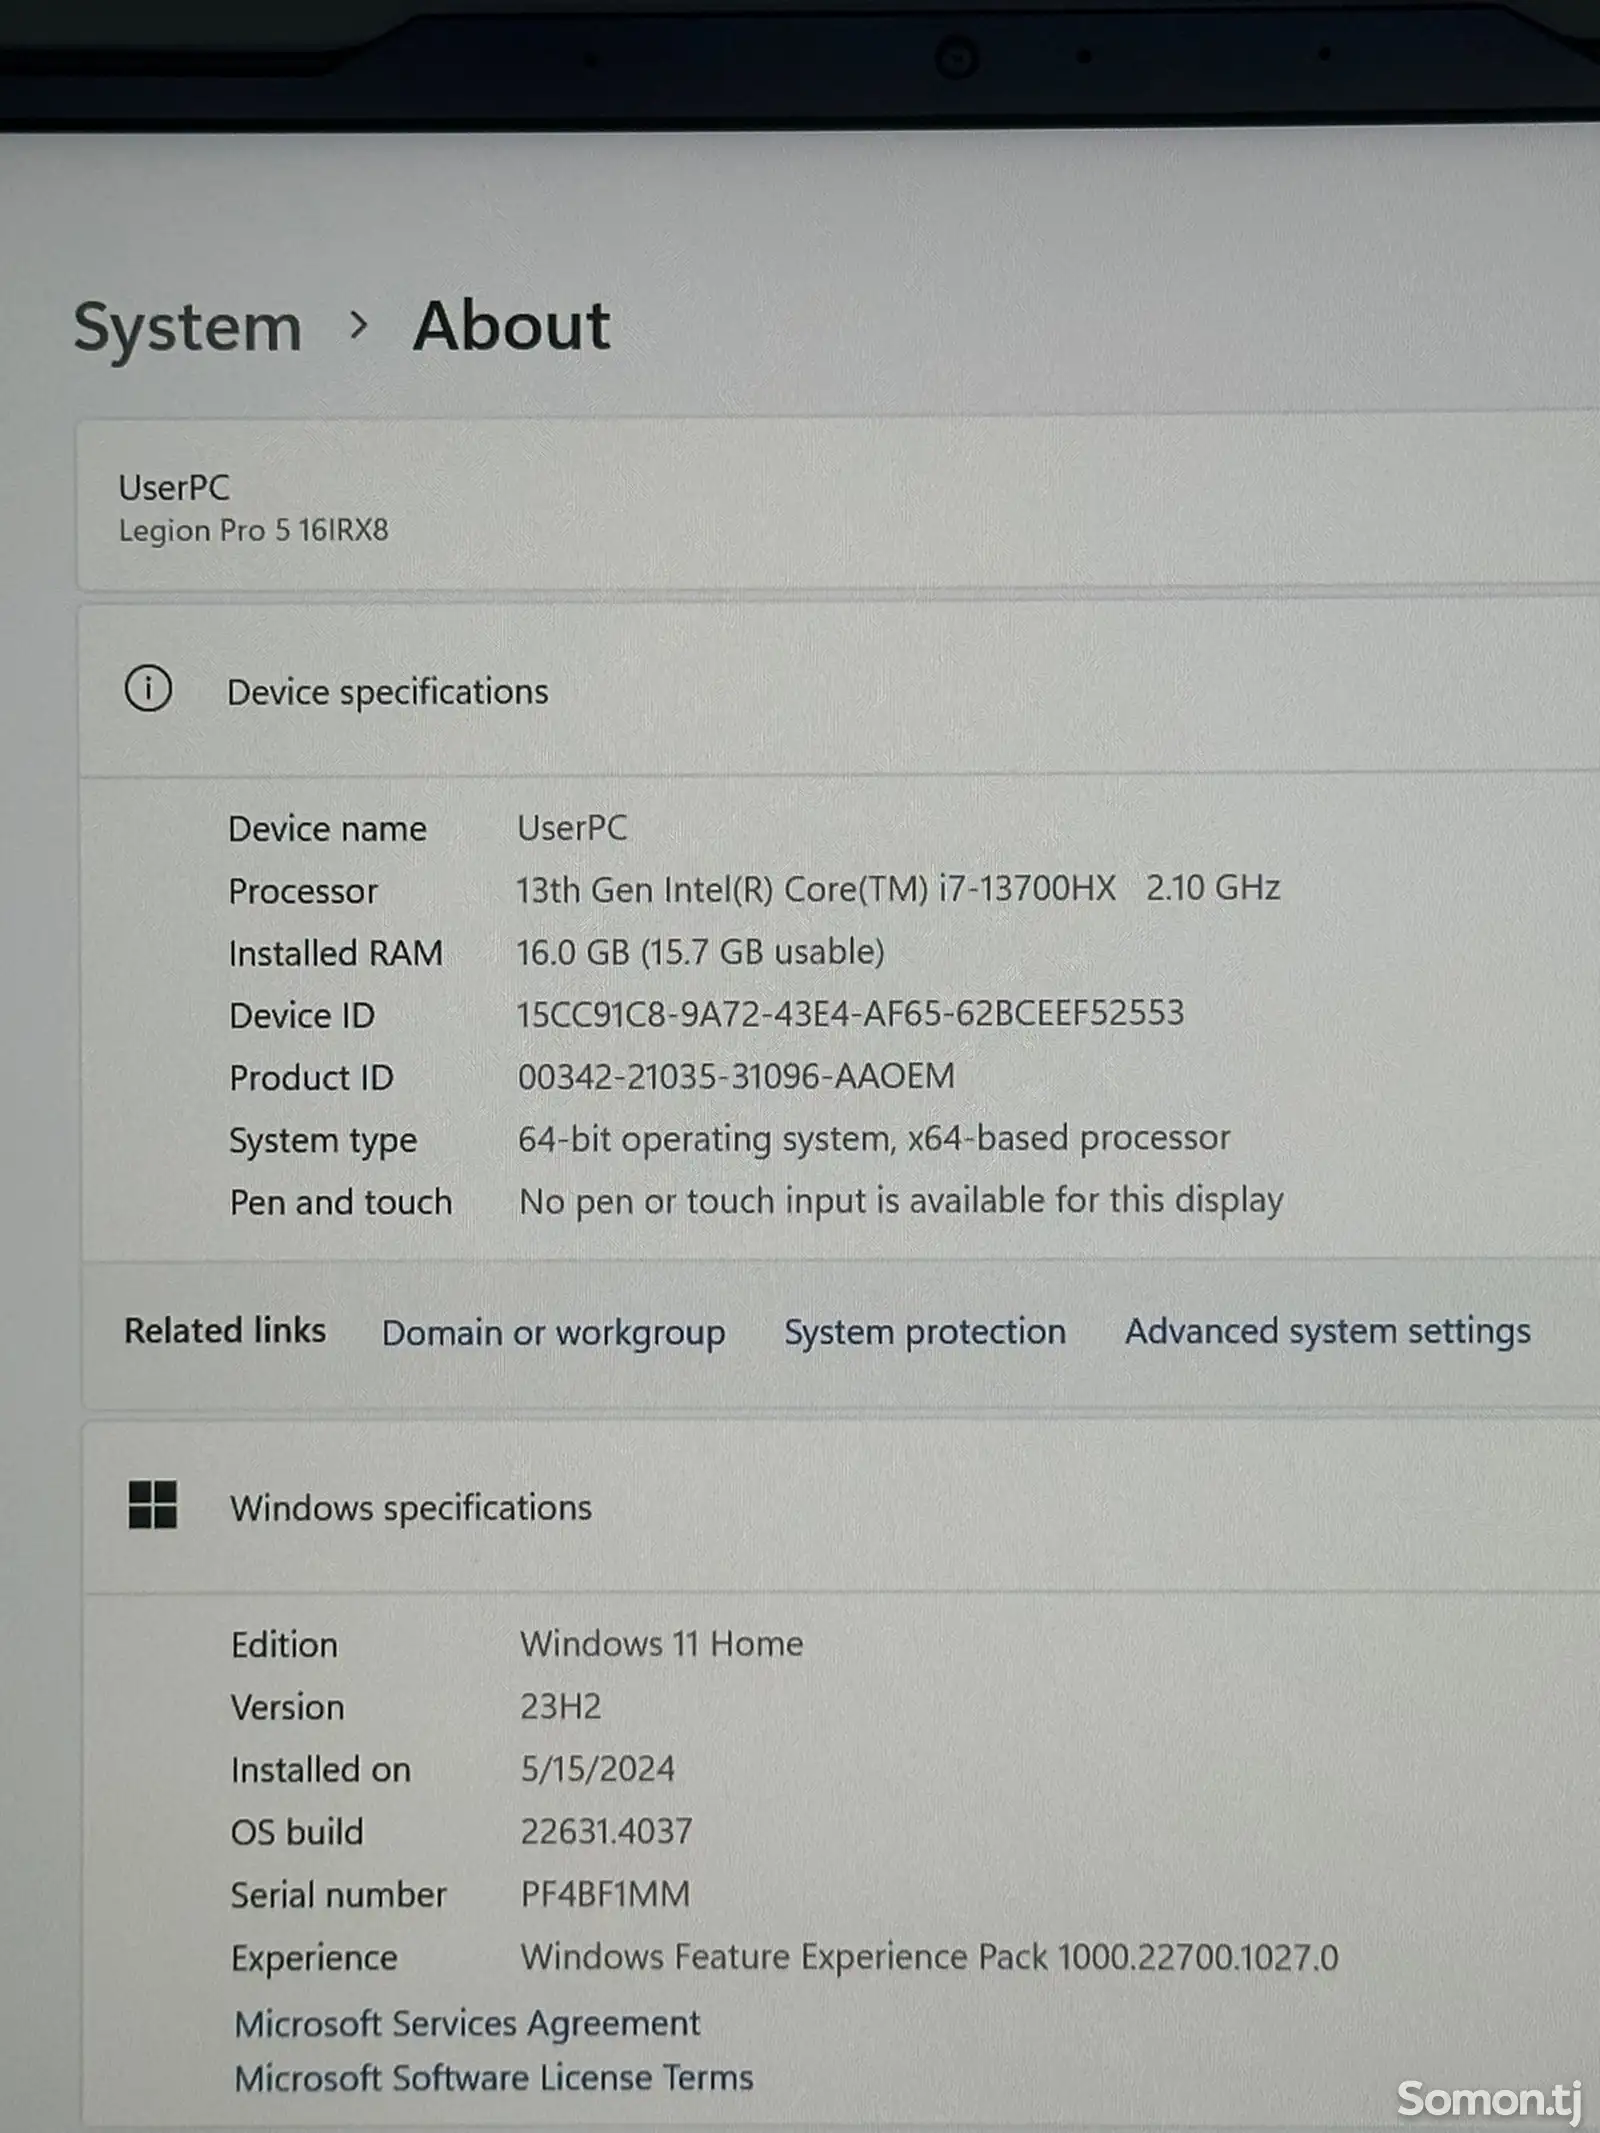Select the UserPC name in the top card
This screenshot has height=2133, width=1600.
click(174, 487)
